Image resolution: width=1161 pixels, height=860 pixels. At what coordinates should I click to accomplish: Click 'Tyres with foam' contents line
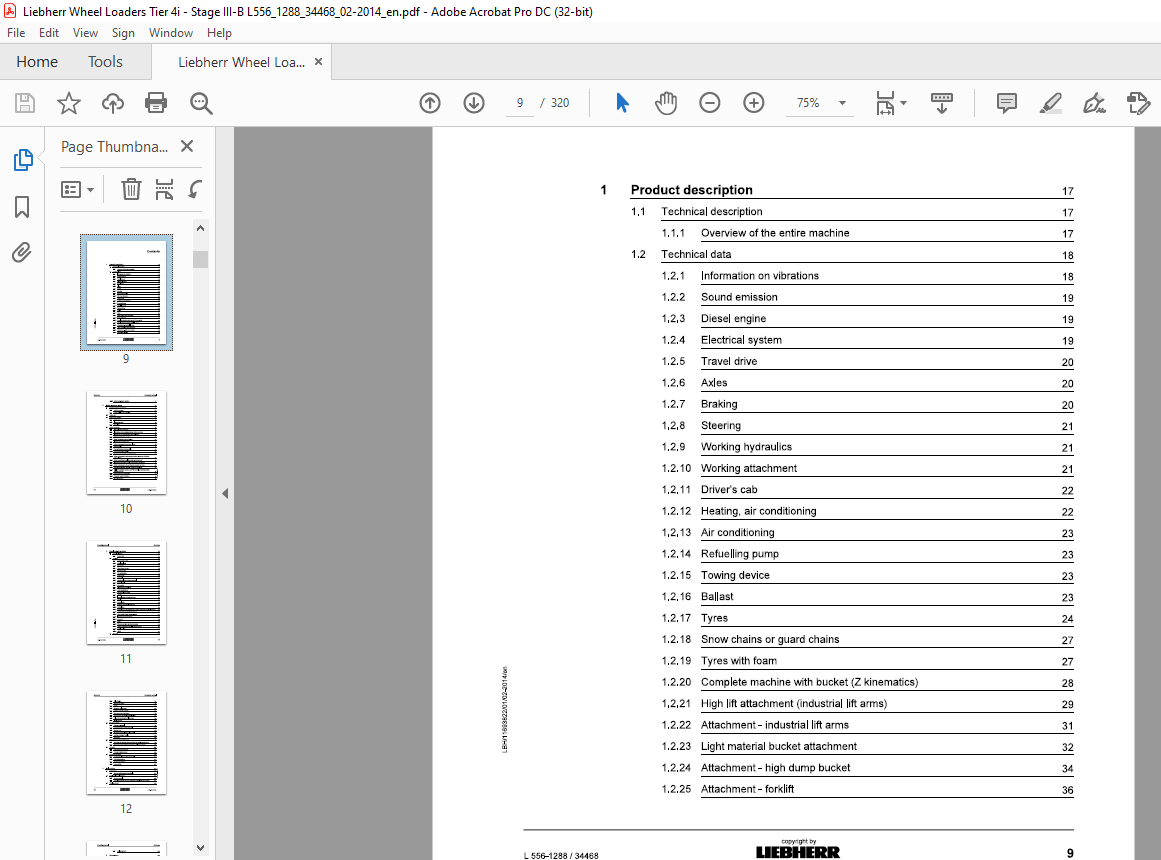point(739,661)
